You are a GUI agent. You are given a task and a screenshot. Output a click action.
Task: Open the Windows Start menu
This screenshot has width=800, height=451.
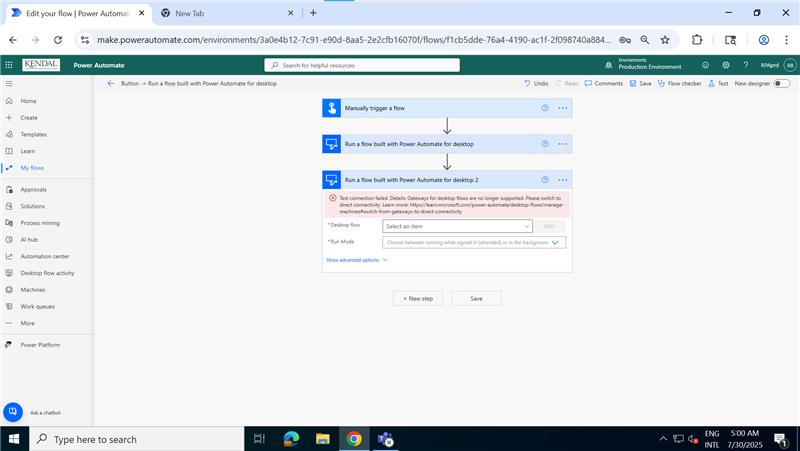point(14,439)
